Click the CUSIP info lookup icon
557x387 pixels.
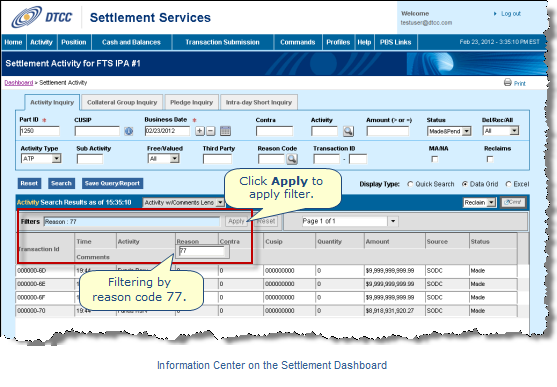(129, 131)
